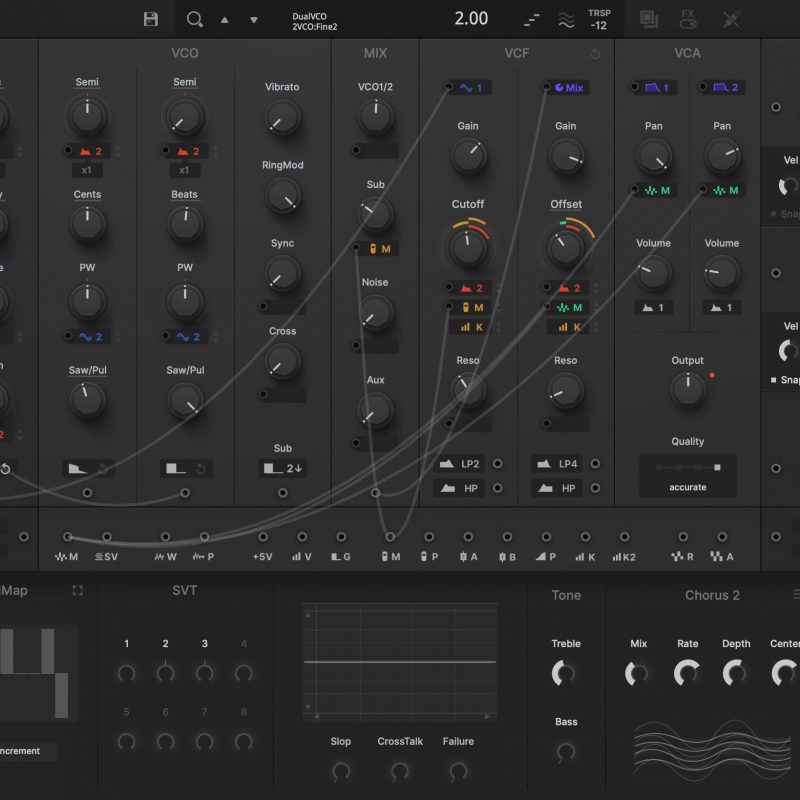
Task: Click the LP4 filter mode button
Action: coord(557,464)
